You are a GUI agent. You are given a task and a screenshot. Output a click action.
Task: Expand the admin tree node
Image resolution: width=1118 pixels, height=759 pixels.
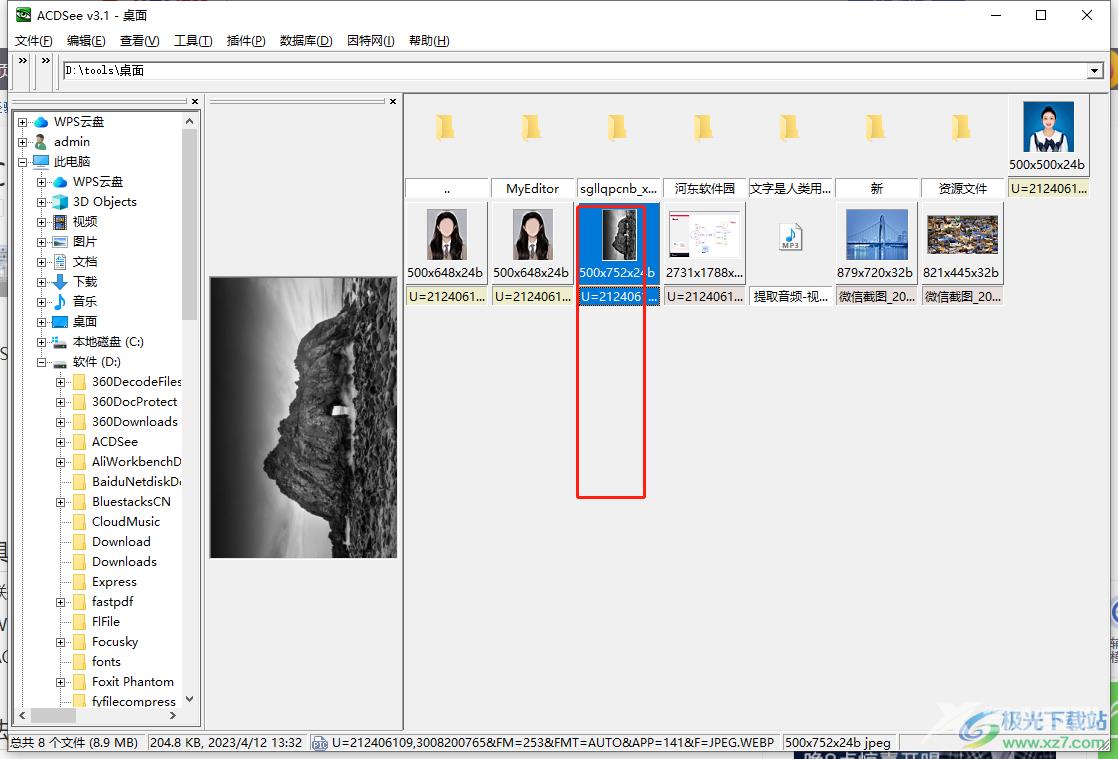point(22,142)
